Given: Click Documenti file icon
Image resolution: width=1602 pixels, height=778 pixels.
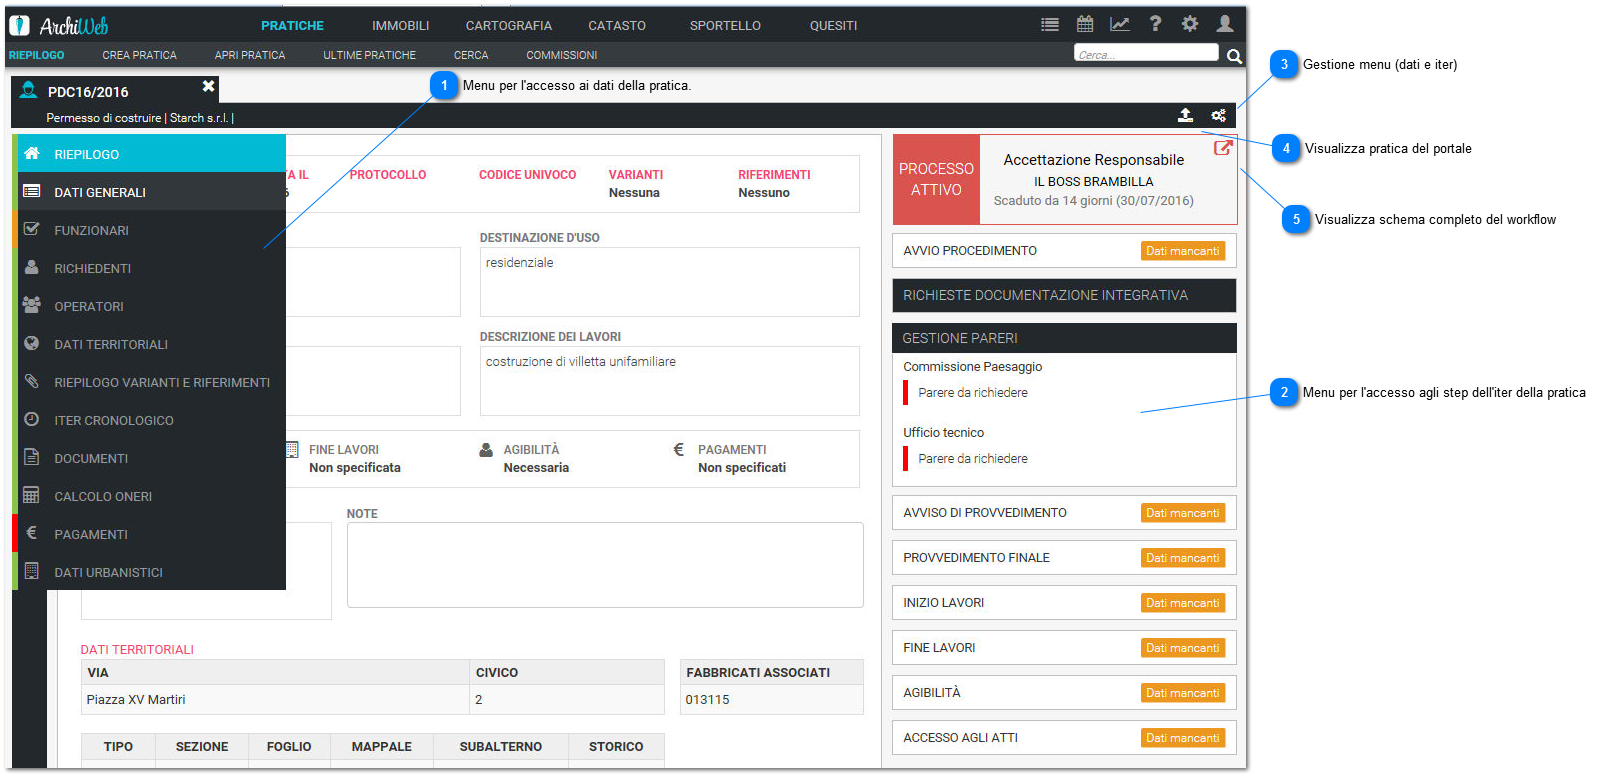Looking at the screenshot, I should coord(32,457).
